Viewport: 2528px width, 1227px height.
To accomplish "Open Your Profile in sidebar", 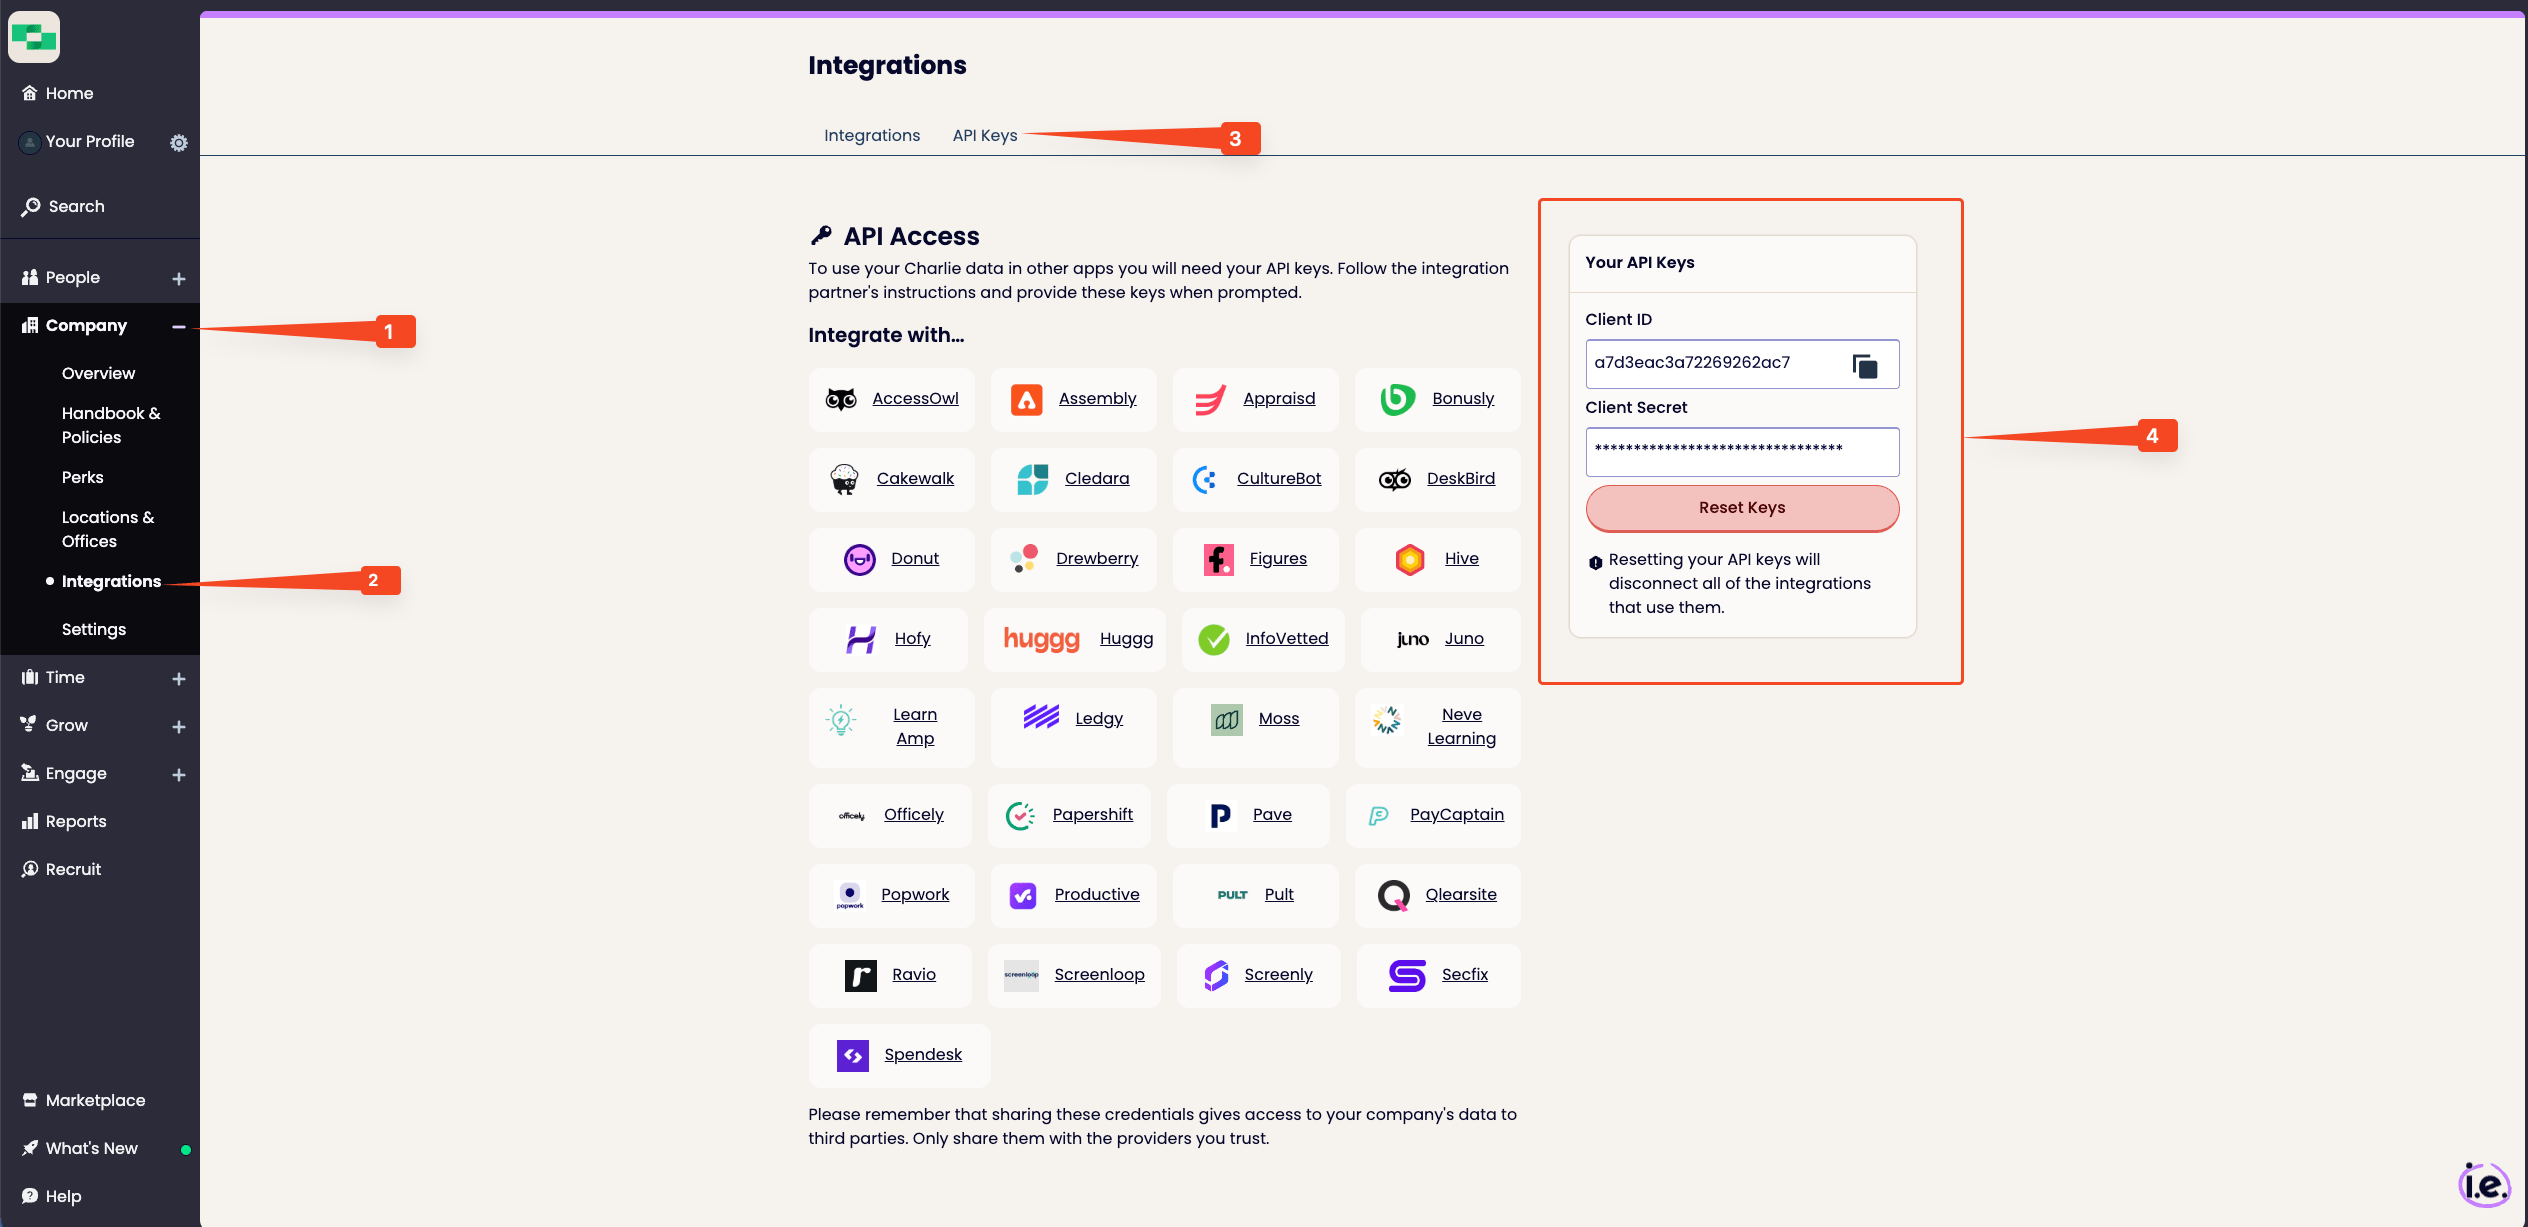I will (90, 141).
